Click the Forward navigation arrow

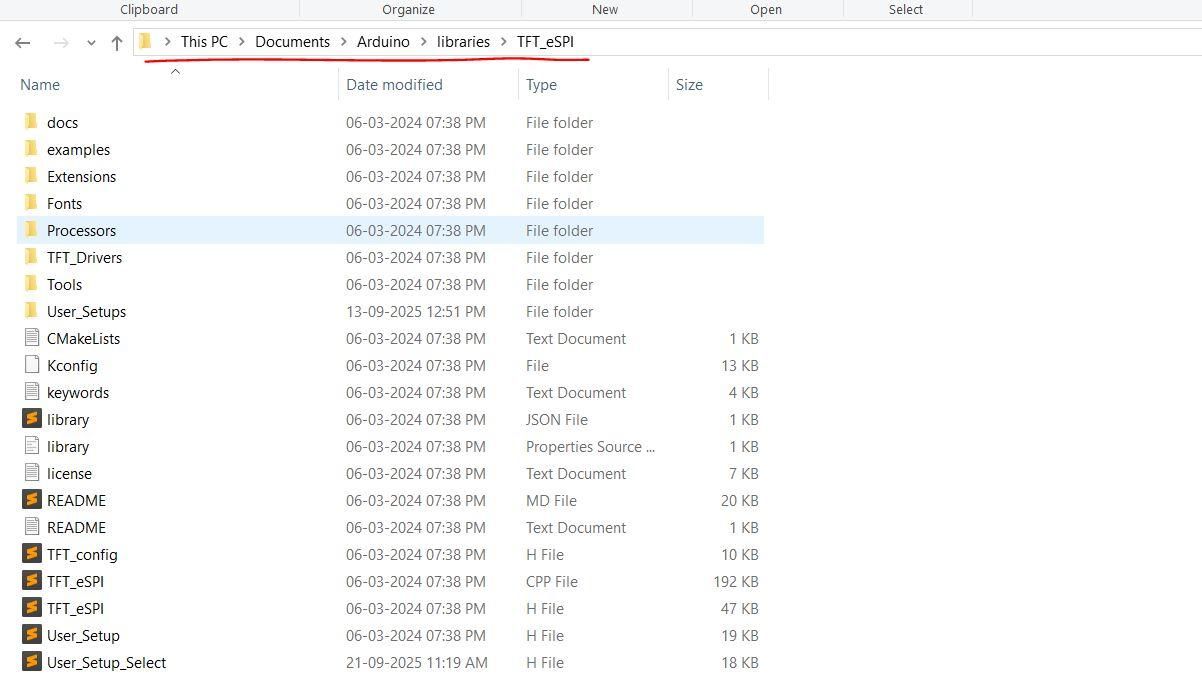pos(61,43)
